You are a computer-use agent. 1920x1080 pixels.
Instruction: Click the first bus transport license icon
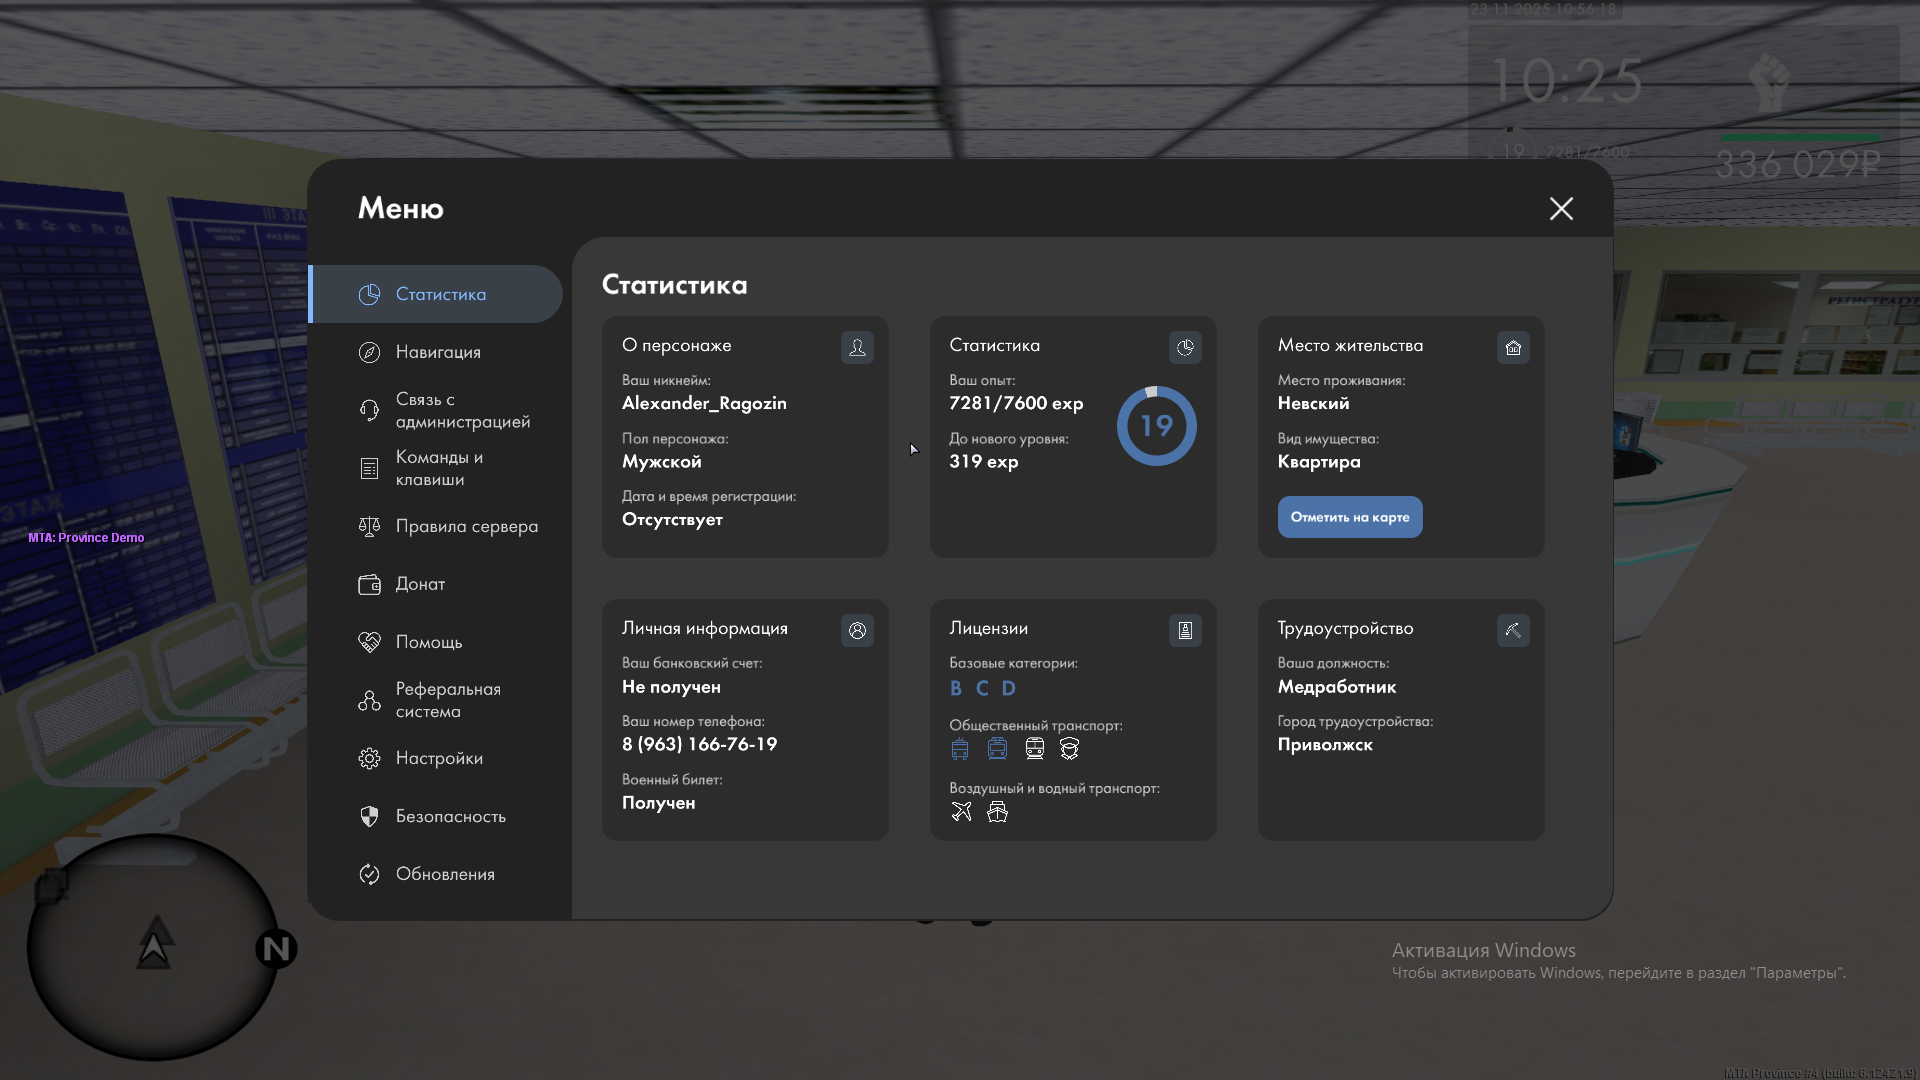(x=960, y=748)
